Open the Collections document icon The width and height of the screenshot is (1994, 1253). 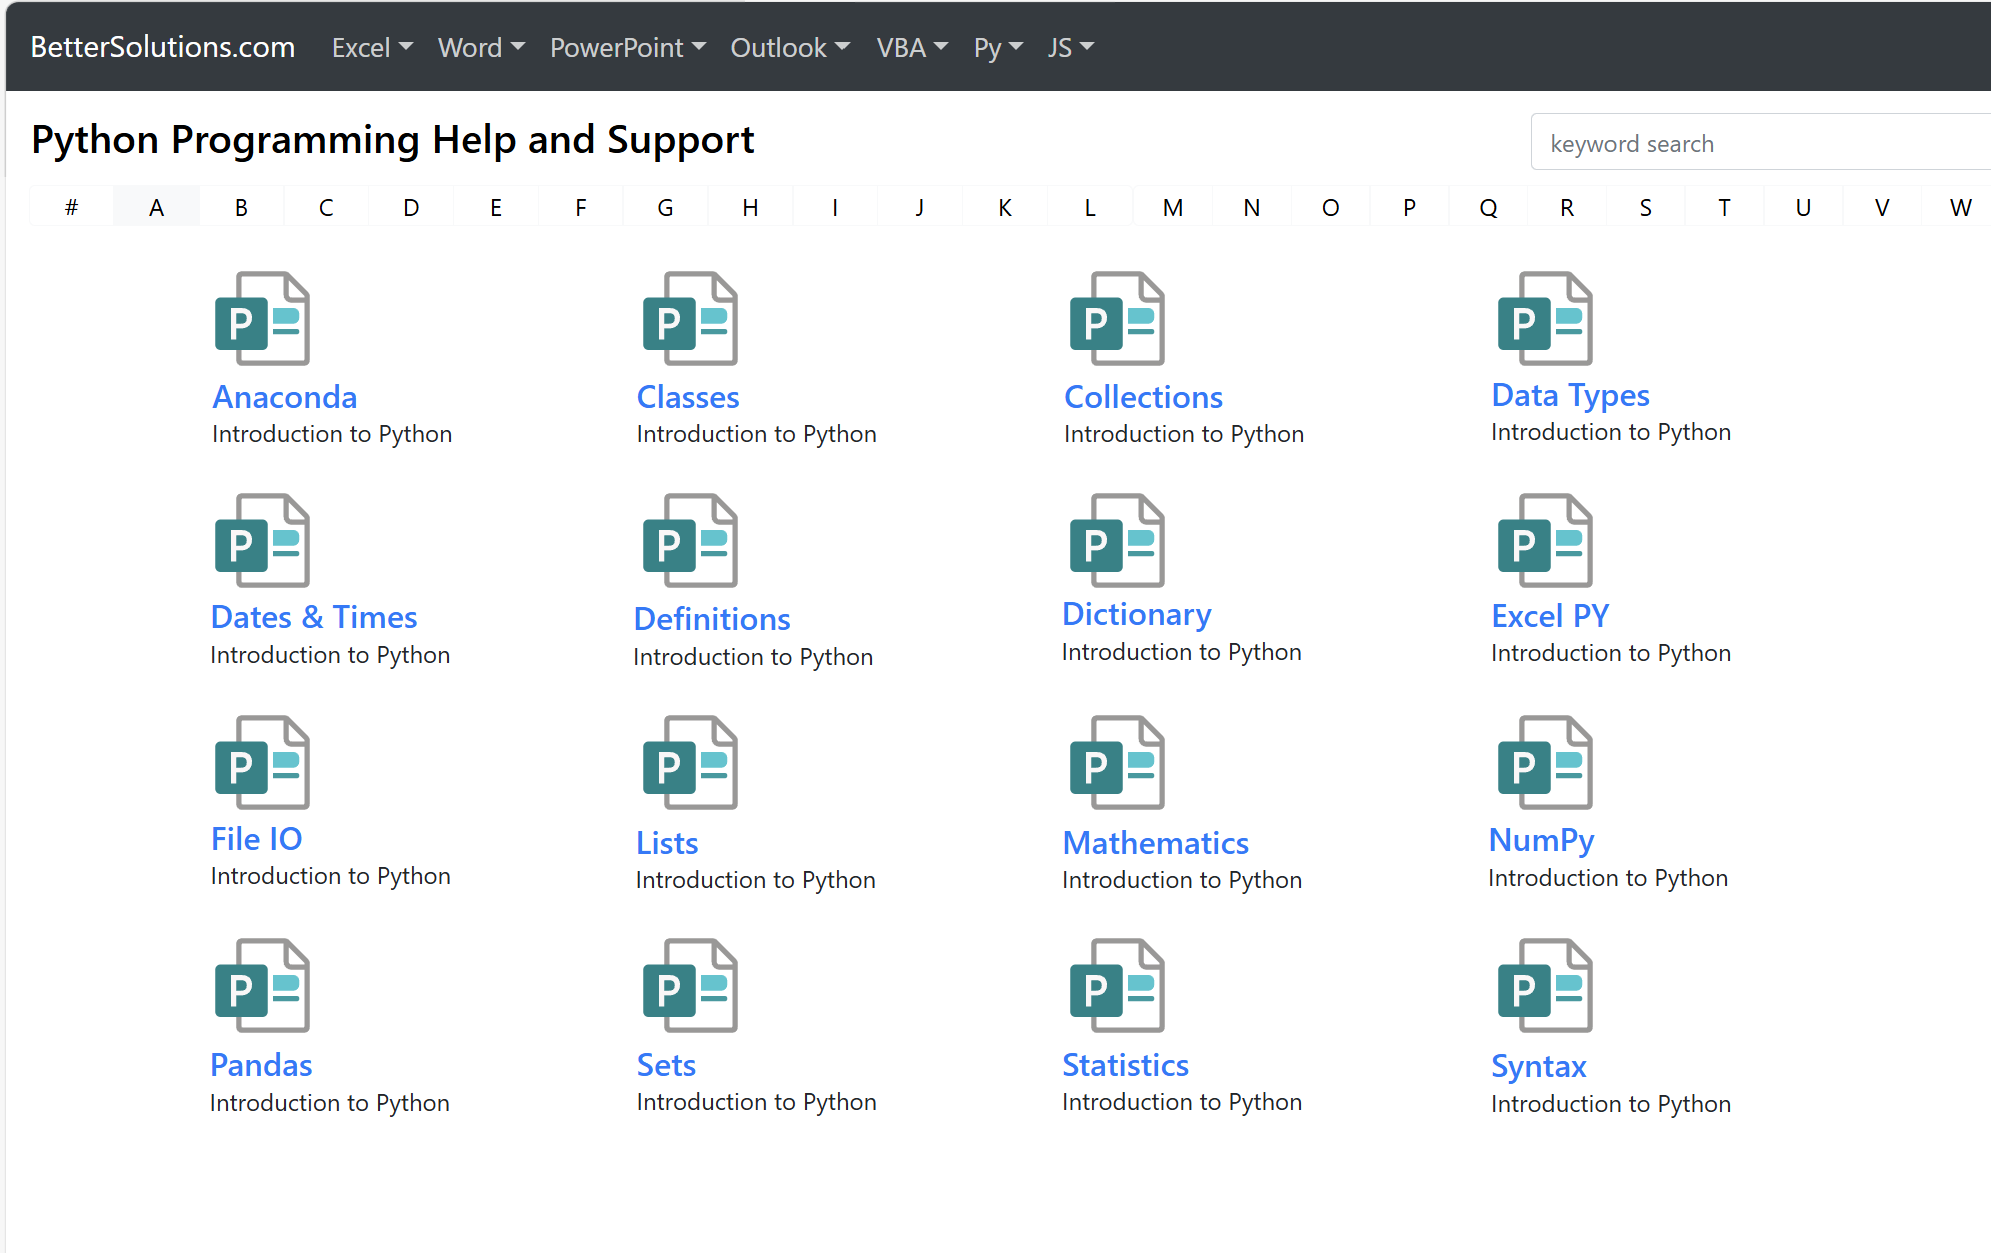pyautogui.click(x=1117, y=318)
